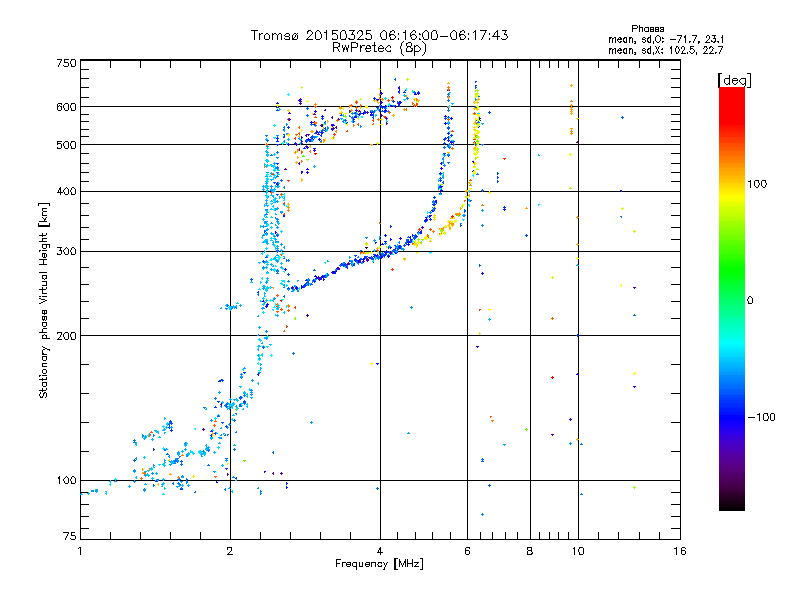Click the y-axis tick label '200'

(x=66, y=336)
